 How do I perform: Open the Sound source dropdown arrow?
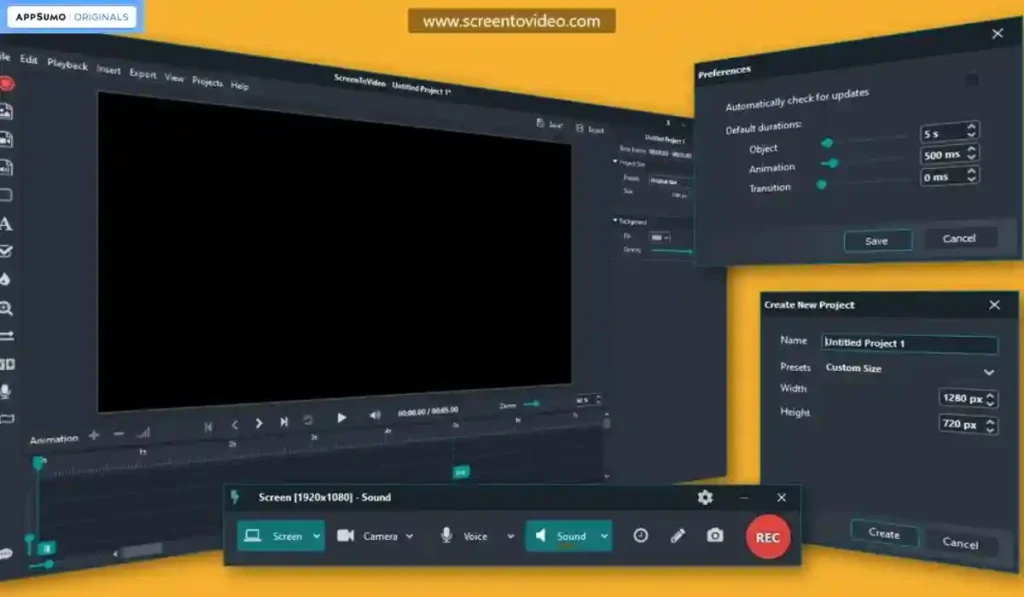pyautogui.click(x=605, y=536)
